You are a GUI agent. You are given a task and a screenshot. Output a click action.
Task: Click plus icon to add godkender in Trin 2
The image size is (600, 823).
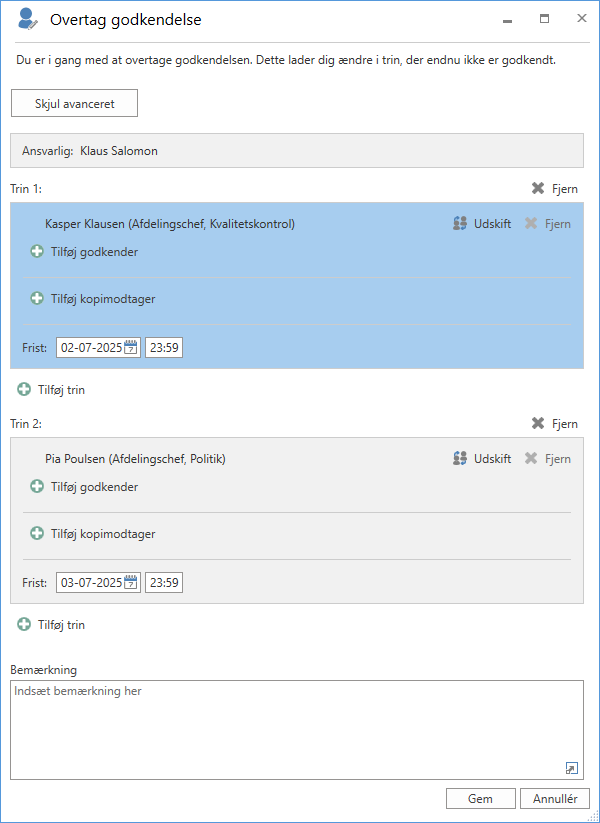pos(37,487)
